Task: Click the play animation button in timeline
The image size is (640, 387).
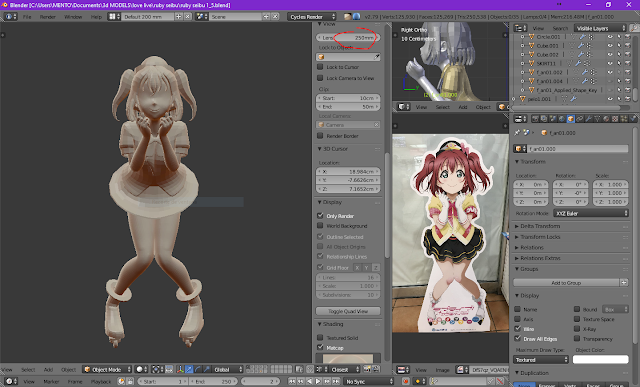Action: 318,381
